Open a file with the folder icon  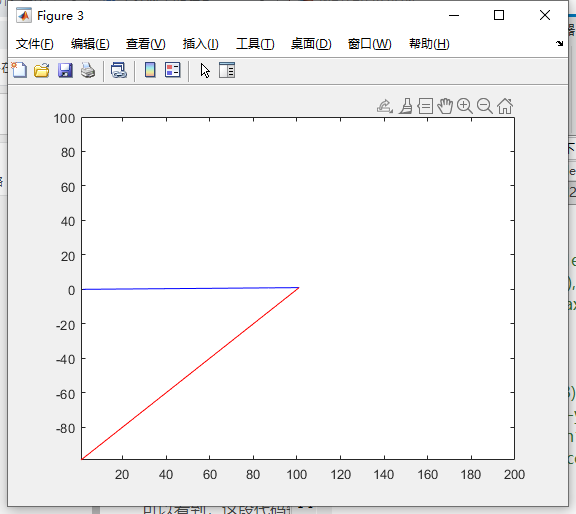click(42, 70)
